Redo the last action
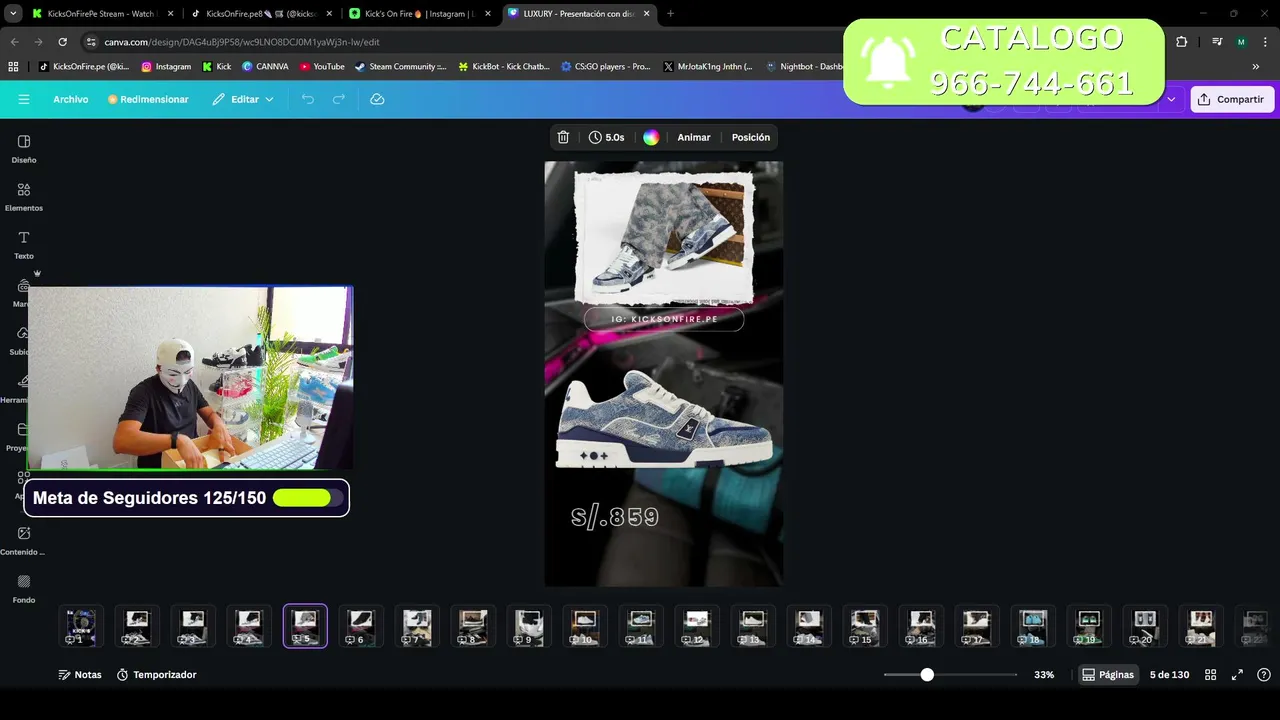This screenshot has width=1280, height=720. (x=339, y=99)
